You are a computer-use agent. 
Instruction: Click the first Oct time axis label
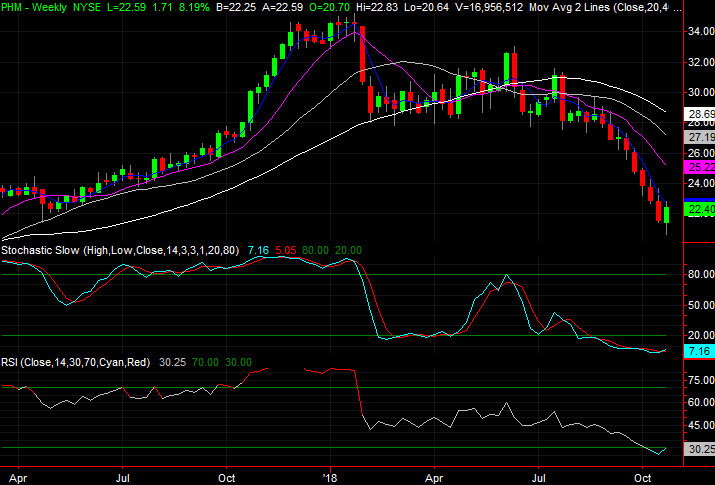[x=227, y=478]
